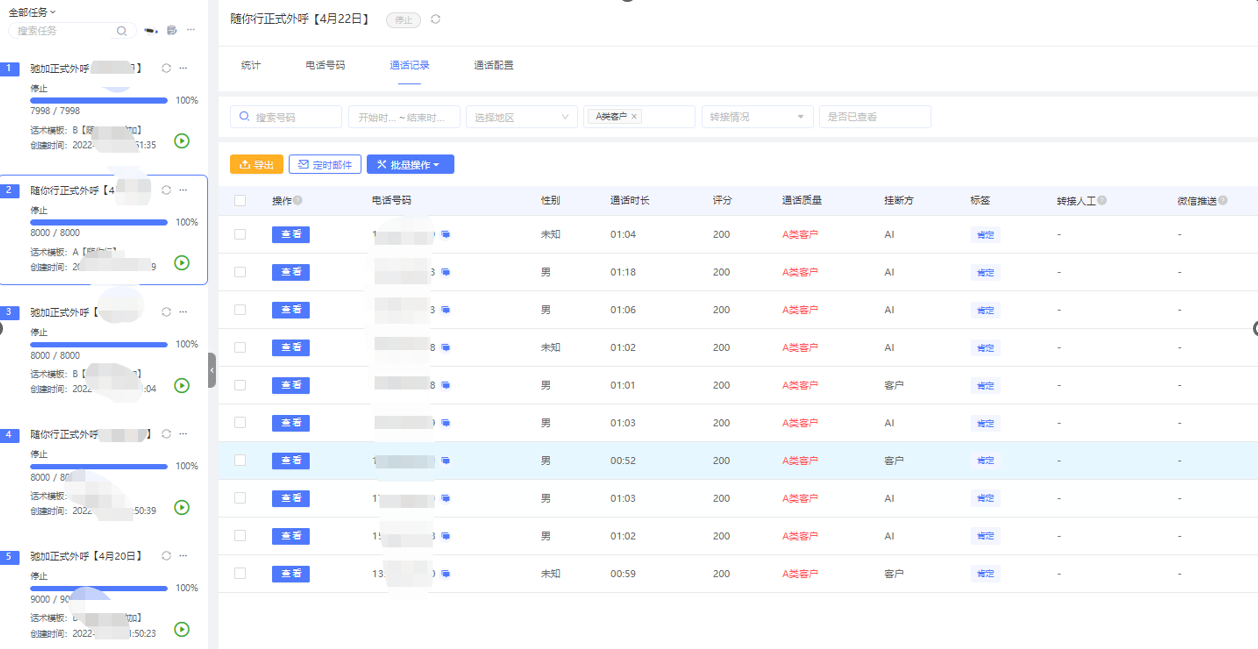
Task: Click the message icon in first call row
Action: point(446,235)
